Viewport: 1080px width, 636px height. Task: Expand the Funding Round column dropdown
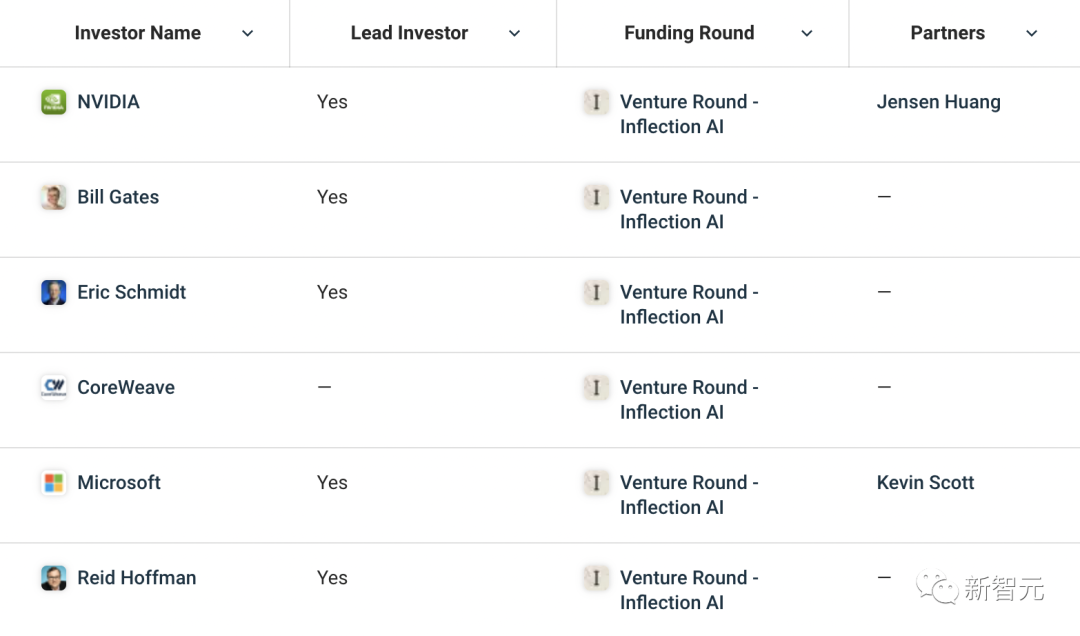(807, 34)
